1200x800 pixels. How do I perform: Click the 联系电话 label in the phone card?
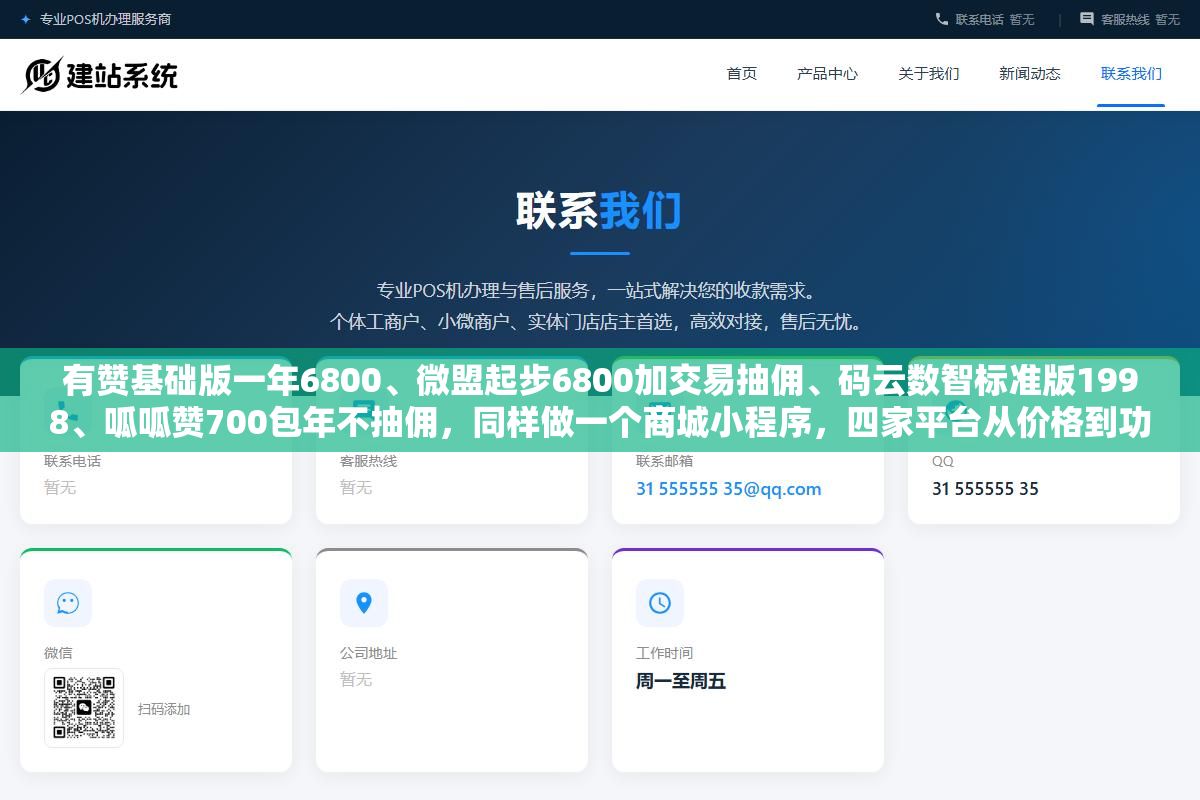click(x=73, y=461)
